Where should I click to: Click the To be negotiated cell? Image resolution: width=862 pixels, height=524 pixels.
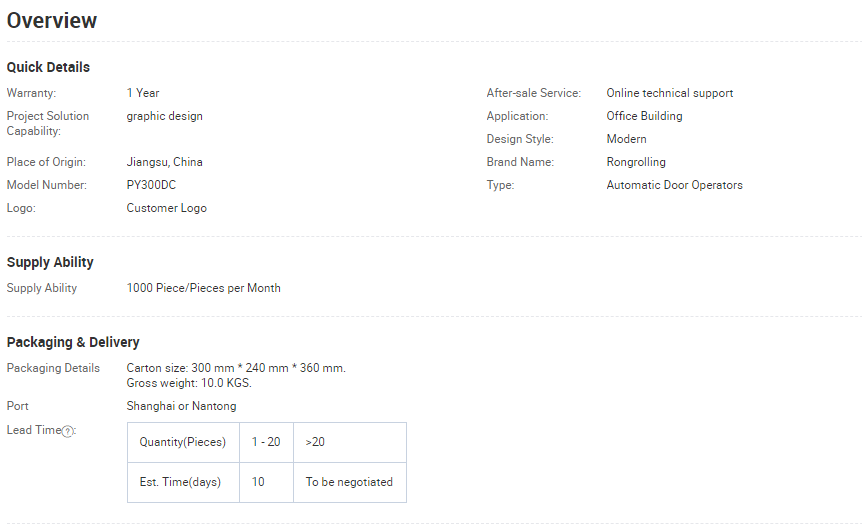[x=350, y=482]
